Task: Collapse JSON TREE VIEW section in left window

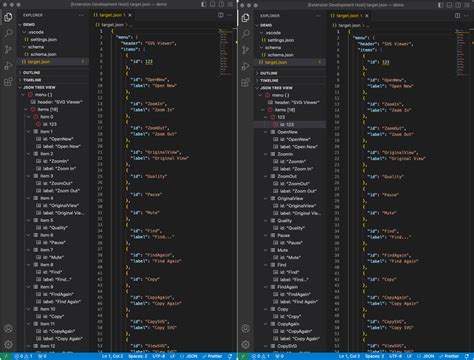Action: (53, 87)
